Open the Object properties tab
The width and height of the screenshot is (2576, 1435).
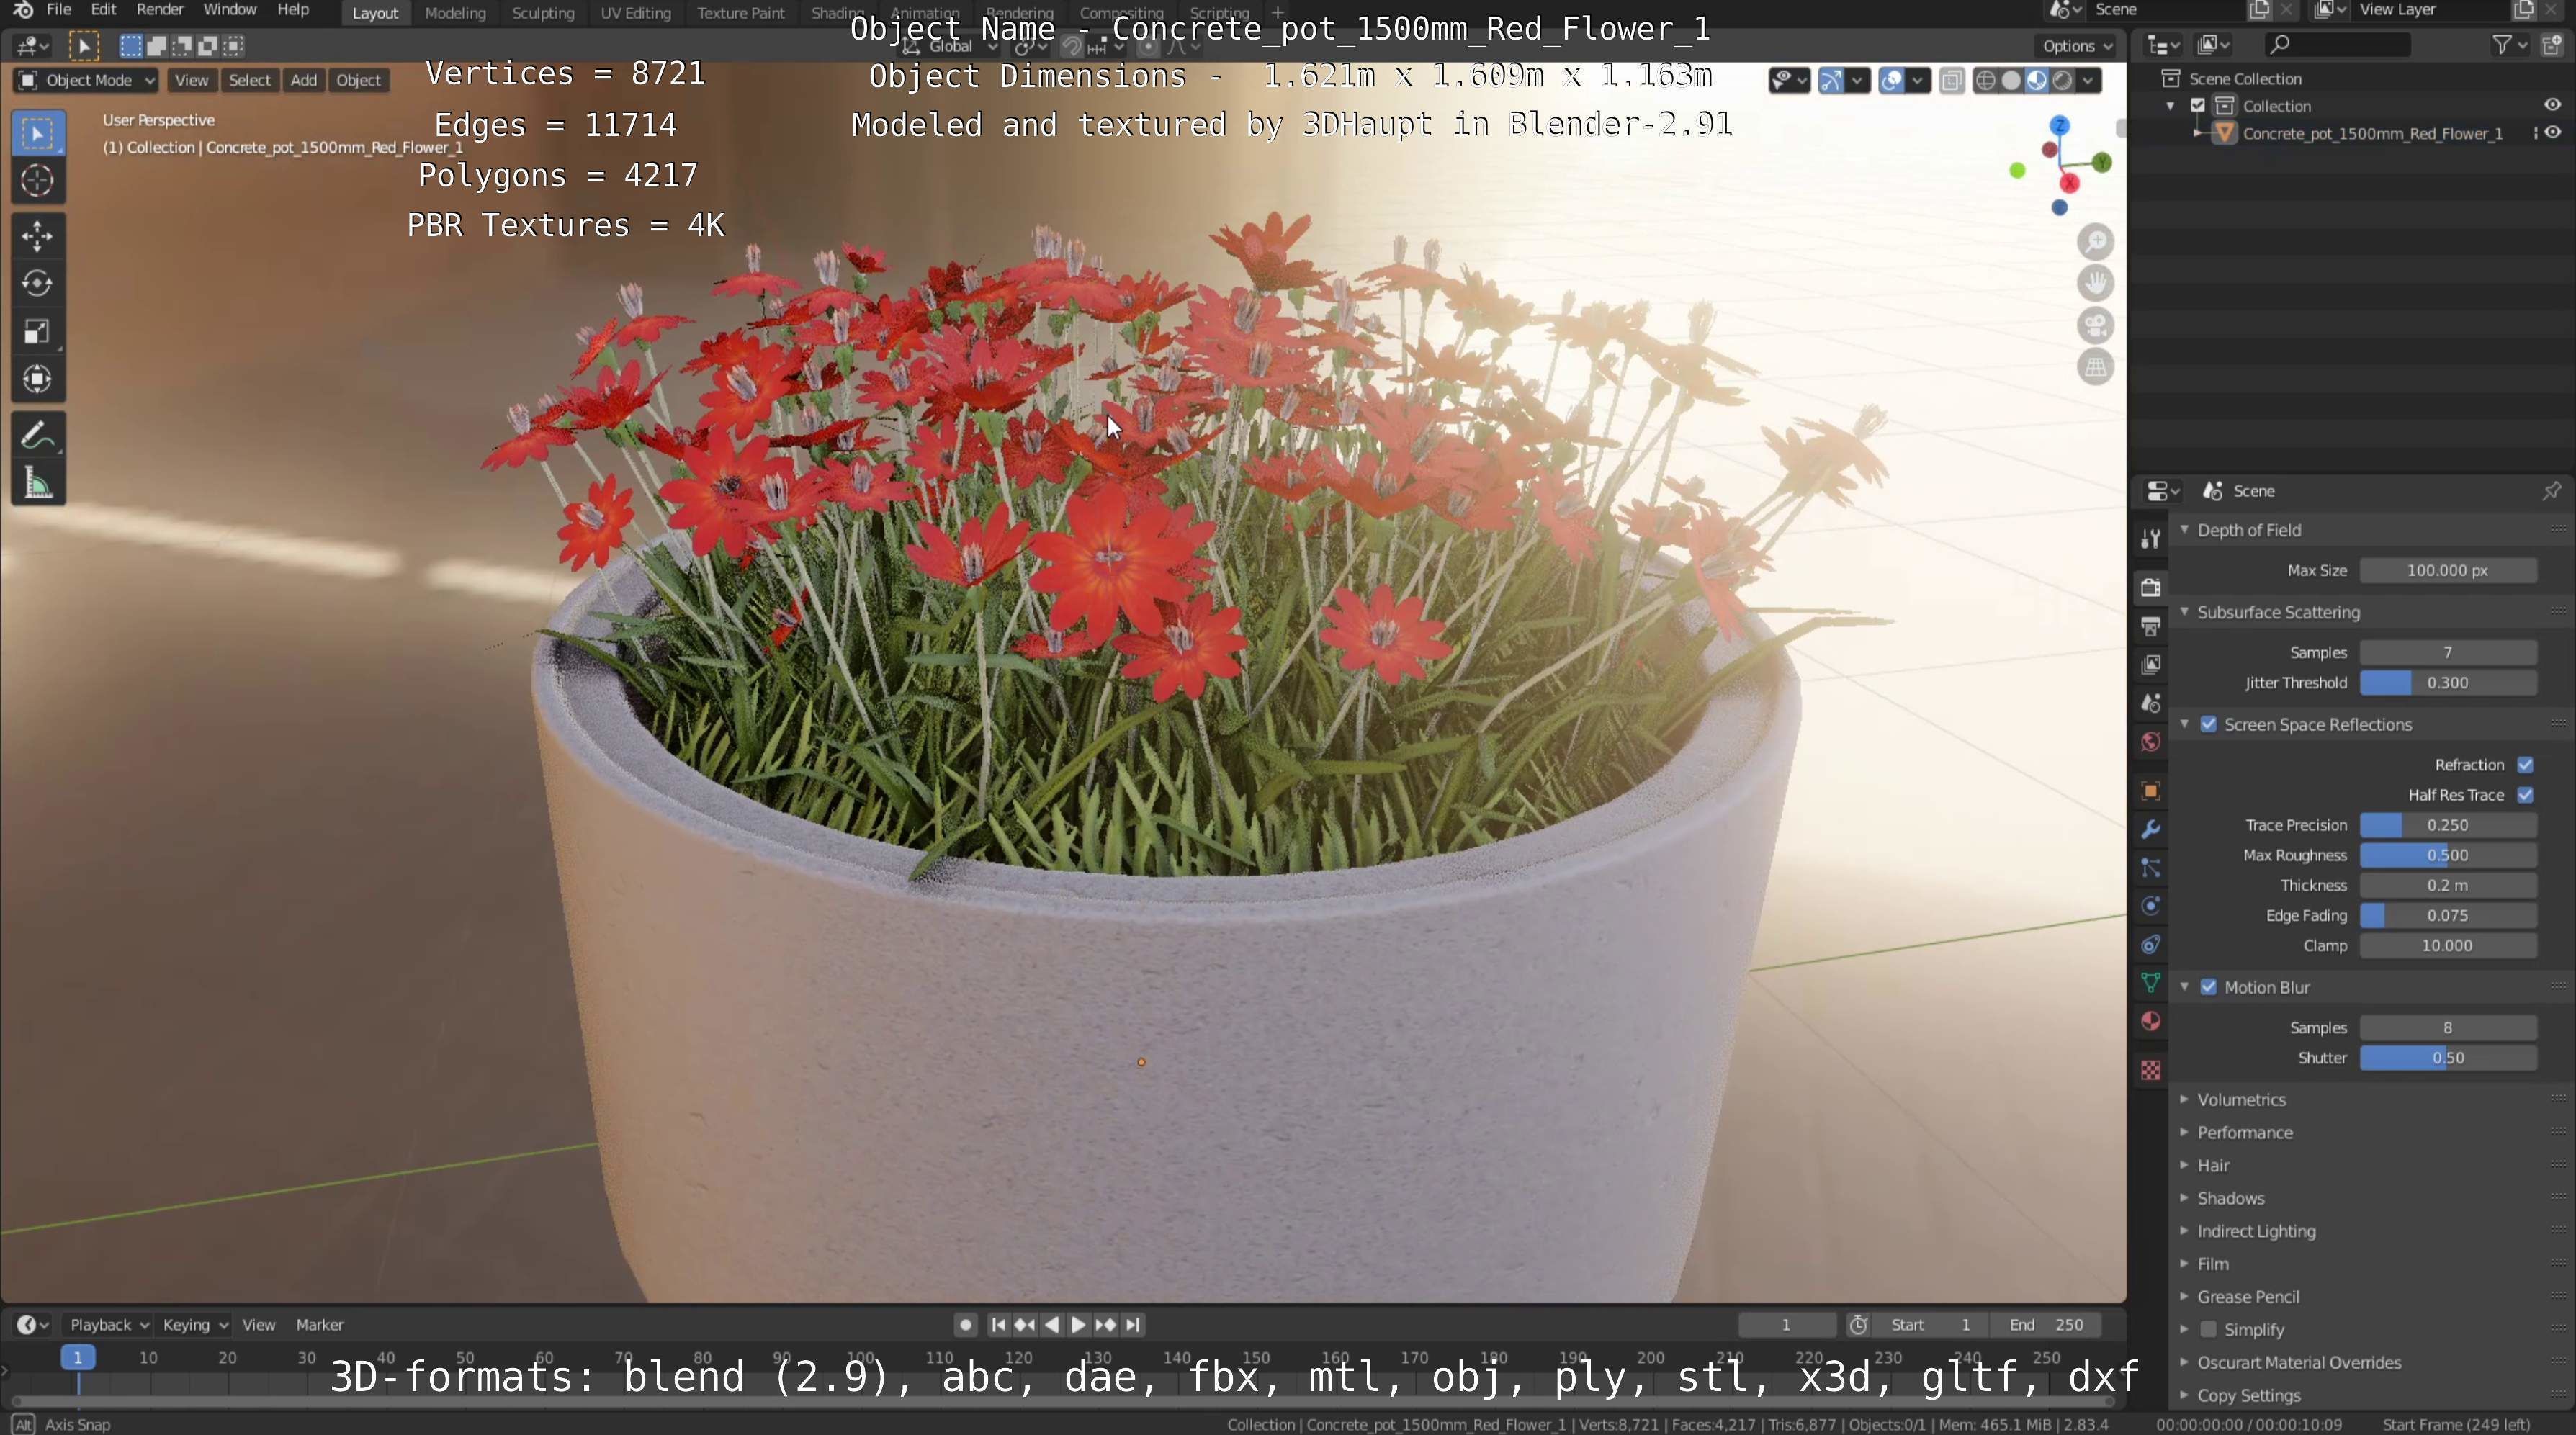pyautogui.click(x=2151, y=791)
